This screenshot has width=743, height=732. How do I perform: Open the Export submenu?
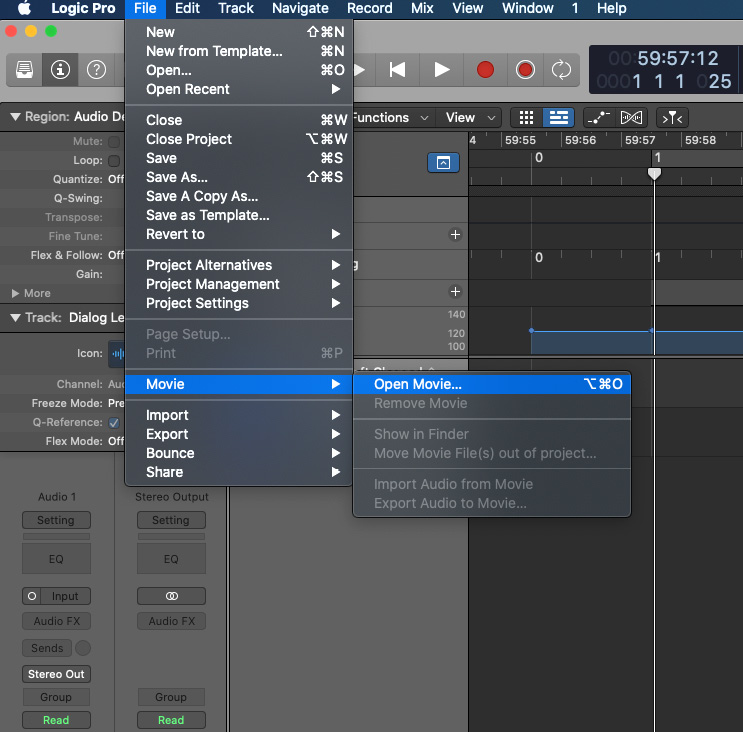coord(239,434)
